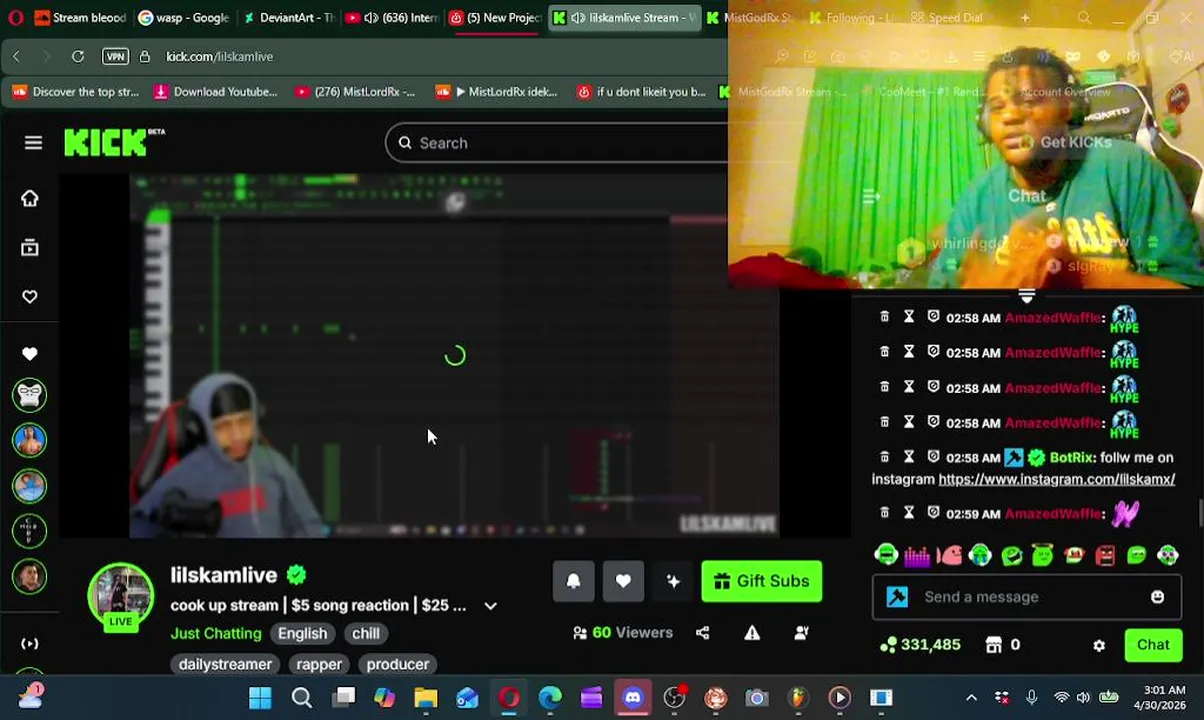Click the live broadcast icon in sidebar
1204x720 pixels.
click(30, 643)
